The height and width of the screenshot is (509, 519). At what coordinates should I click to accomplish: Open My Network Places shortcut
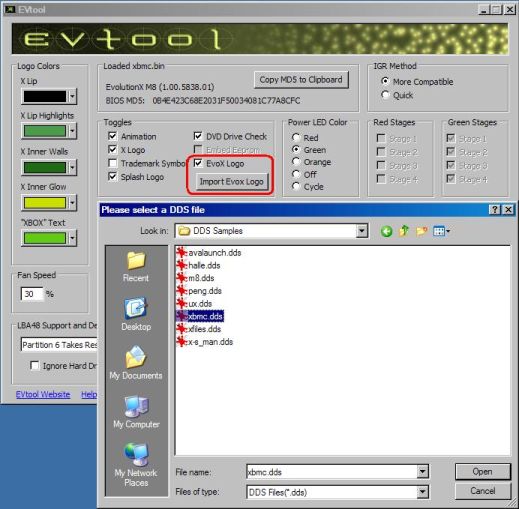click(136, 465)
